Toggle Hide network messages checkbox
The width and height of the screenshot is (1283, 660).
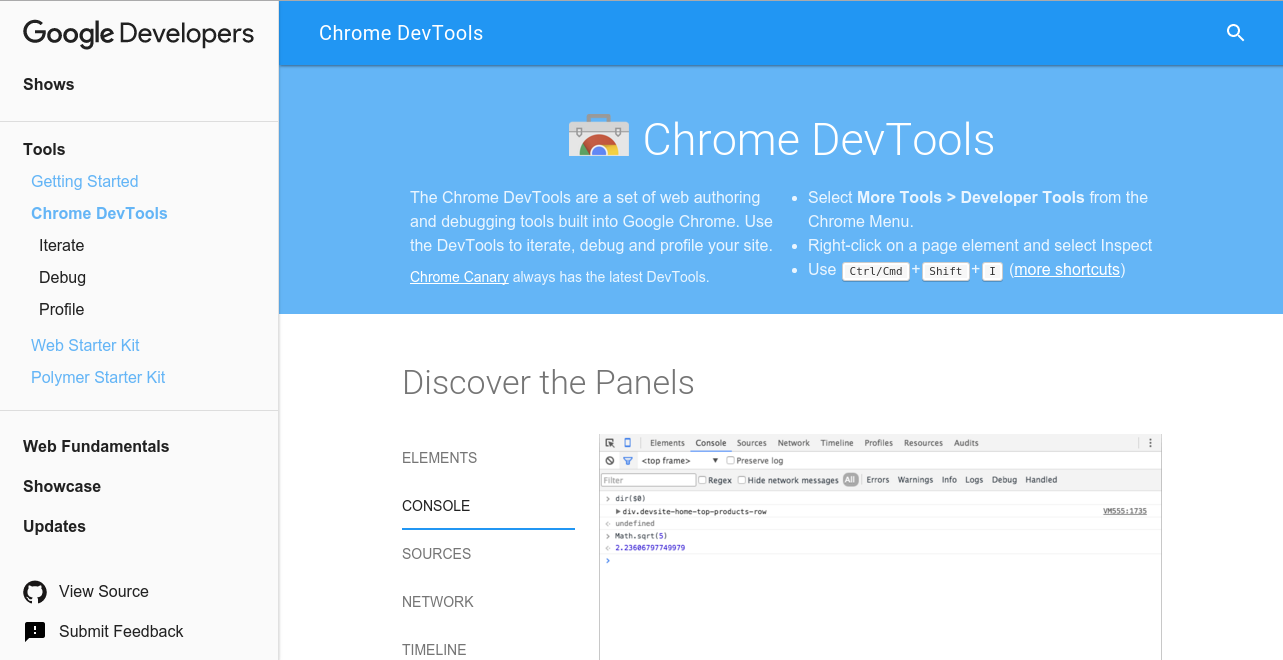point(742,480)
